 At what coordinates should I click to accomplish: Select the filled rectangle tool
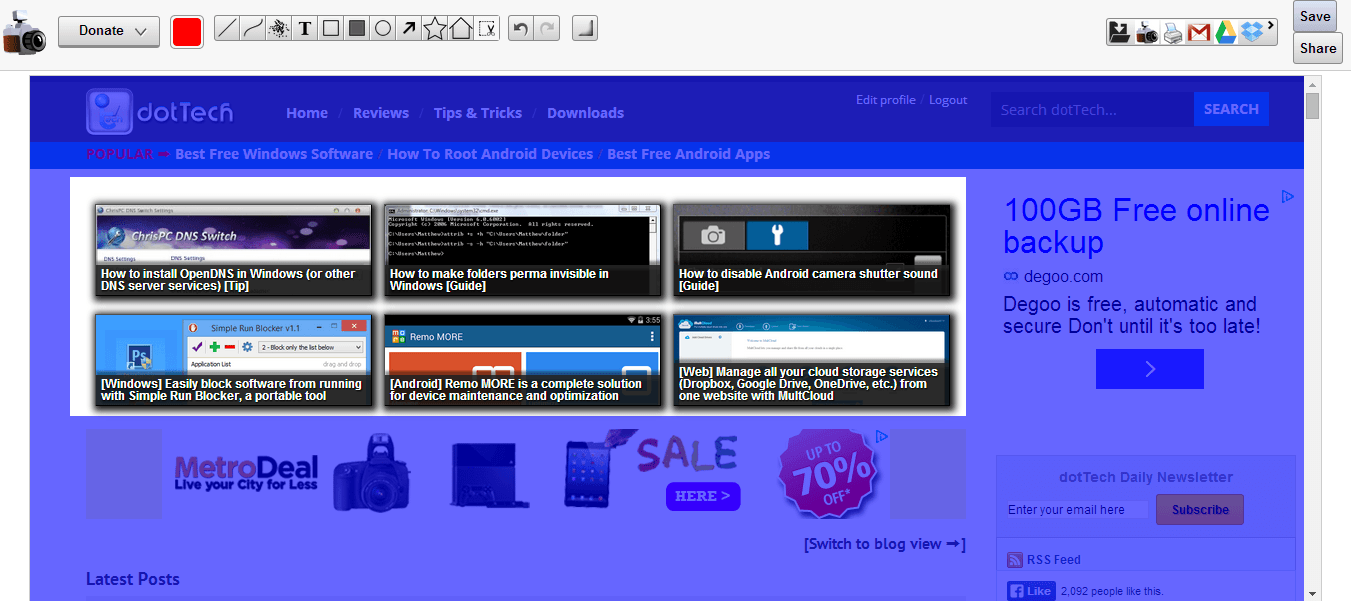(356, 30)
